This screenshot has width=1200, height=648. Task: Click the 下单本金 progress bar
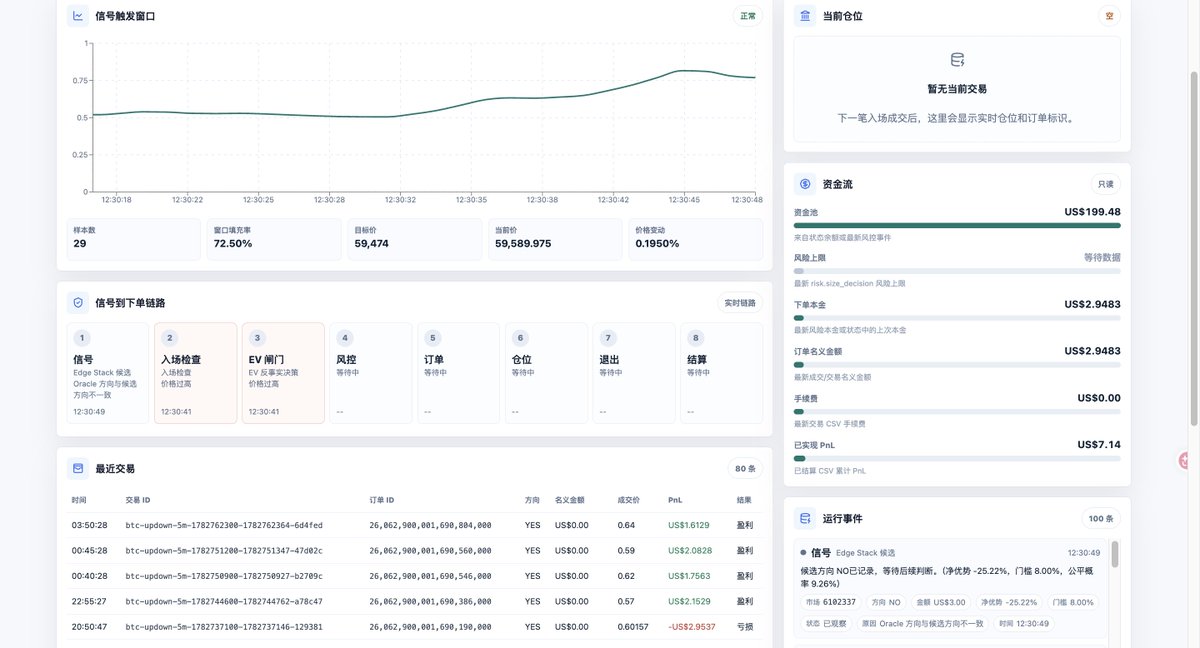[x=957, y=318]
